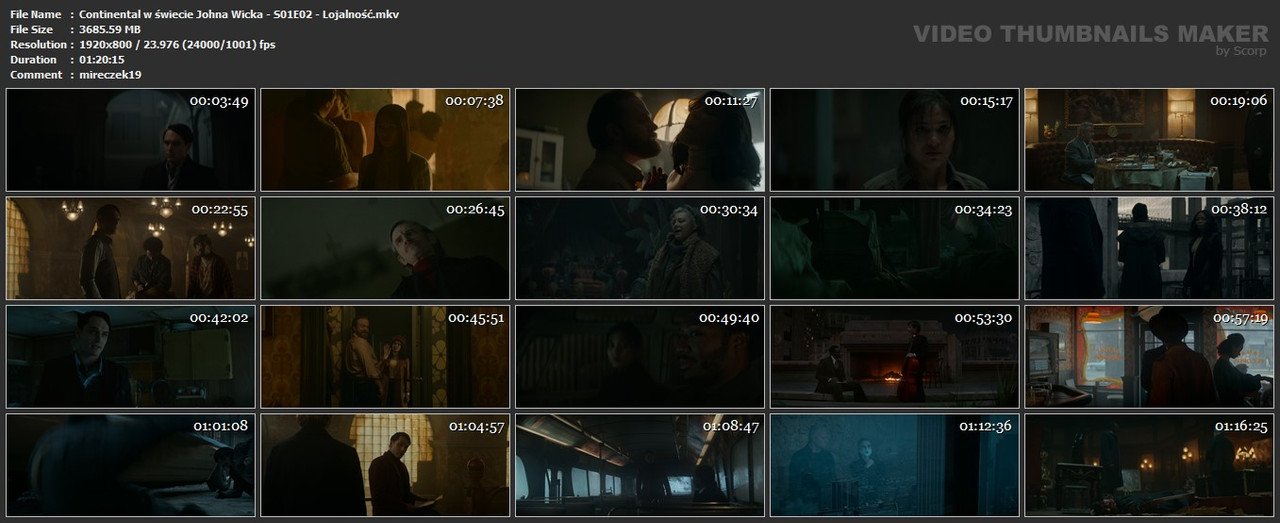Viewport: 1280px width, 523px height.
Task: Choose the thumbnail at 00:38:12
Action: (1149, 248)
